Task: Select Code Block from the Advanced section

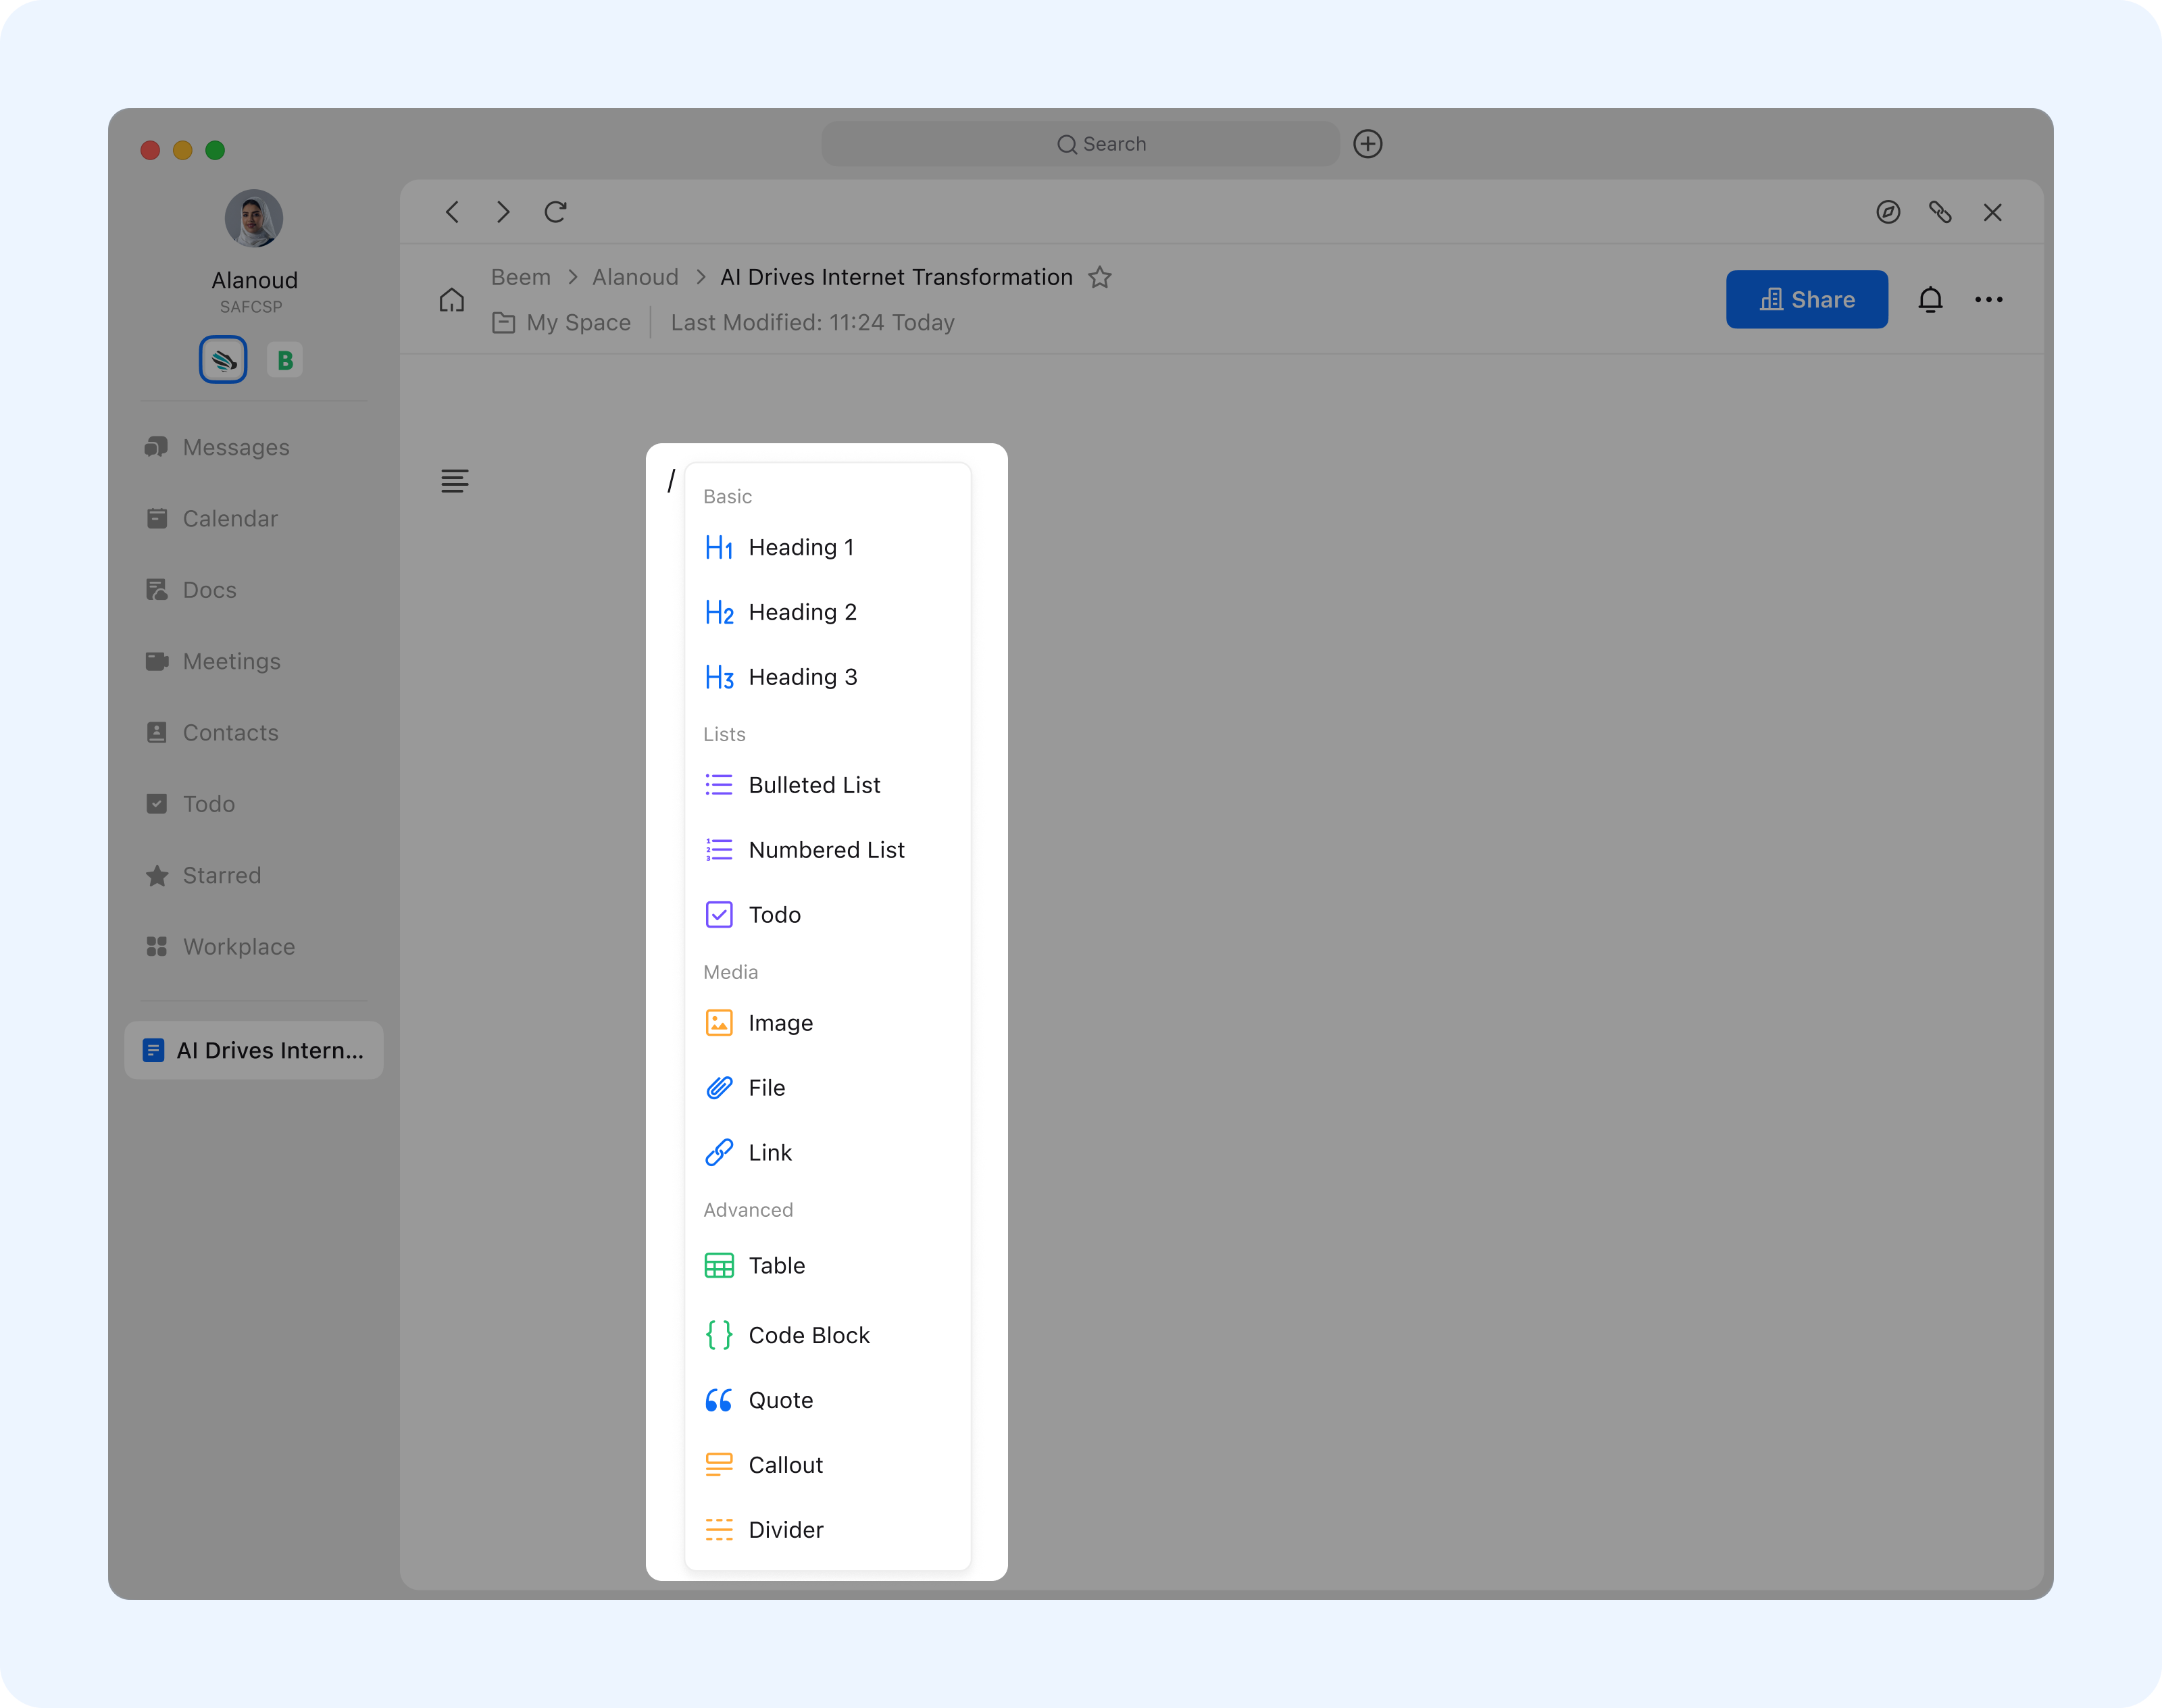Action: tap(808, 1335)
